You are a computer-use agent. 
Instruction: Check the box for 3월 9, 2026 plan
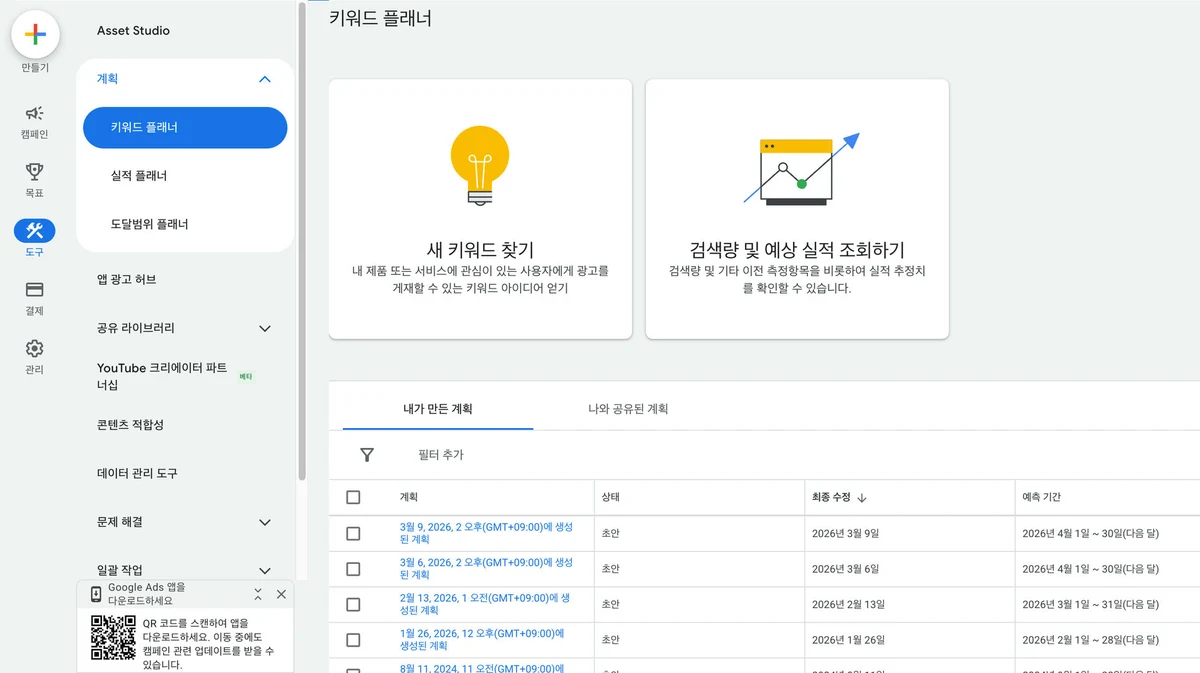(353, 534)
